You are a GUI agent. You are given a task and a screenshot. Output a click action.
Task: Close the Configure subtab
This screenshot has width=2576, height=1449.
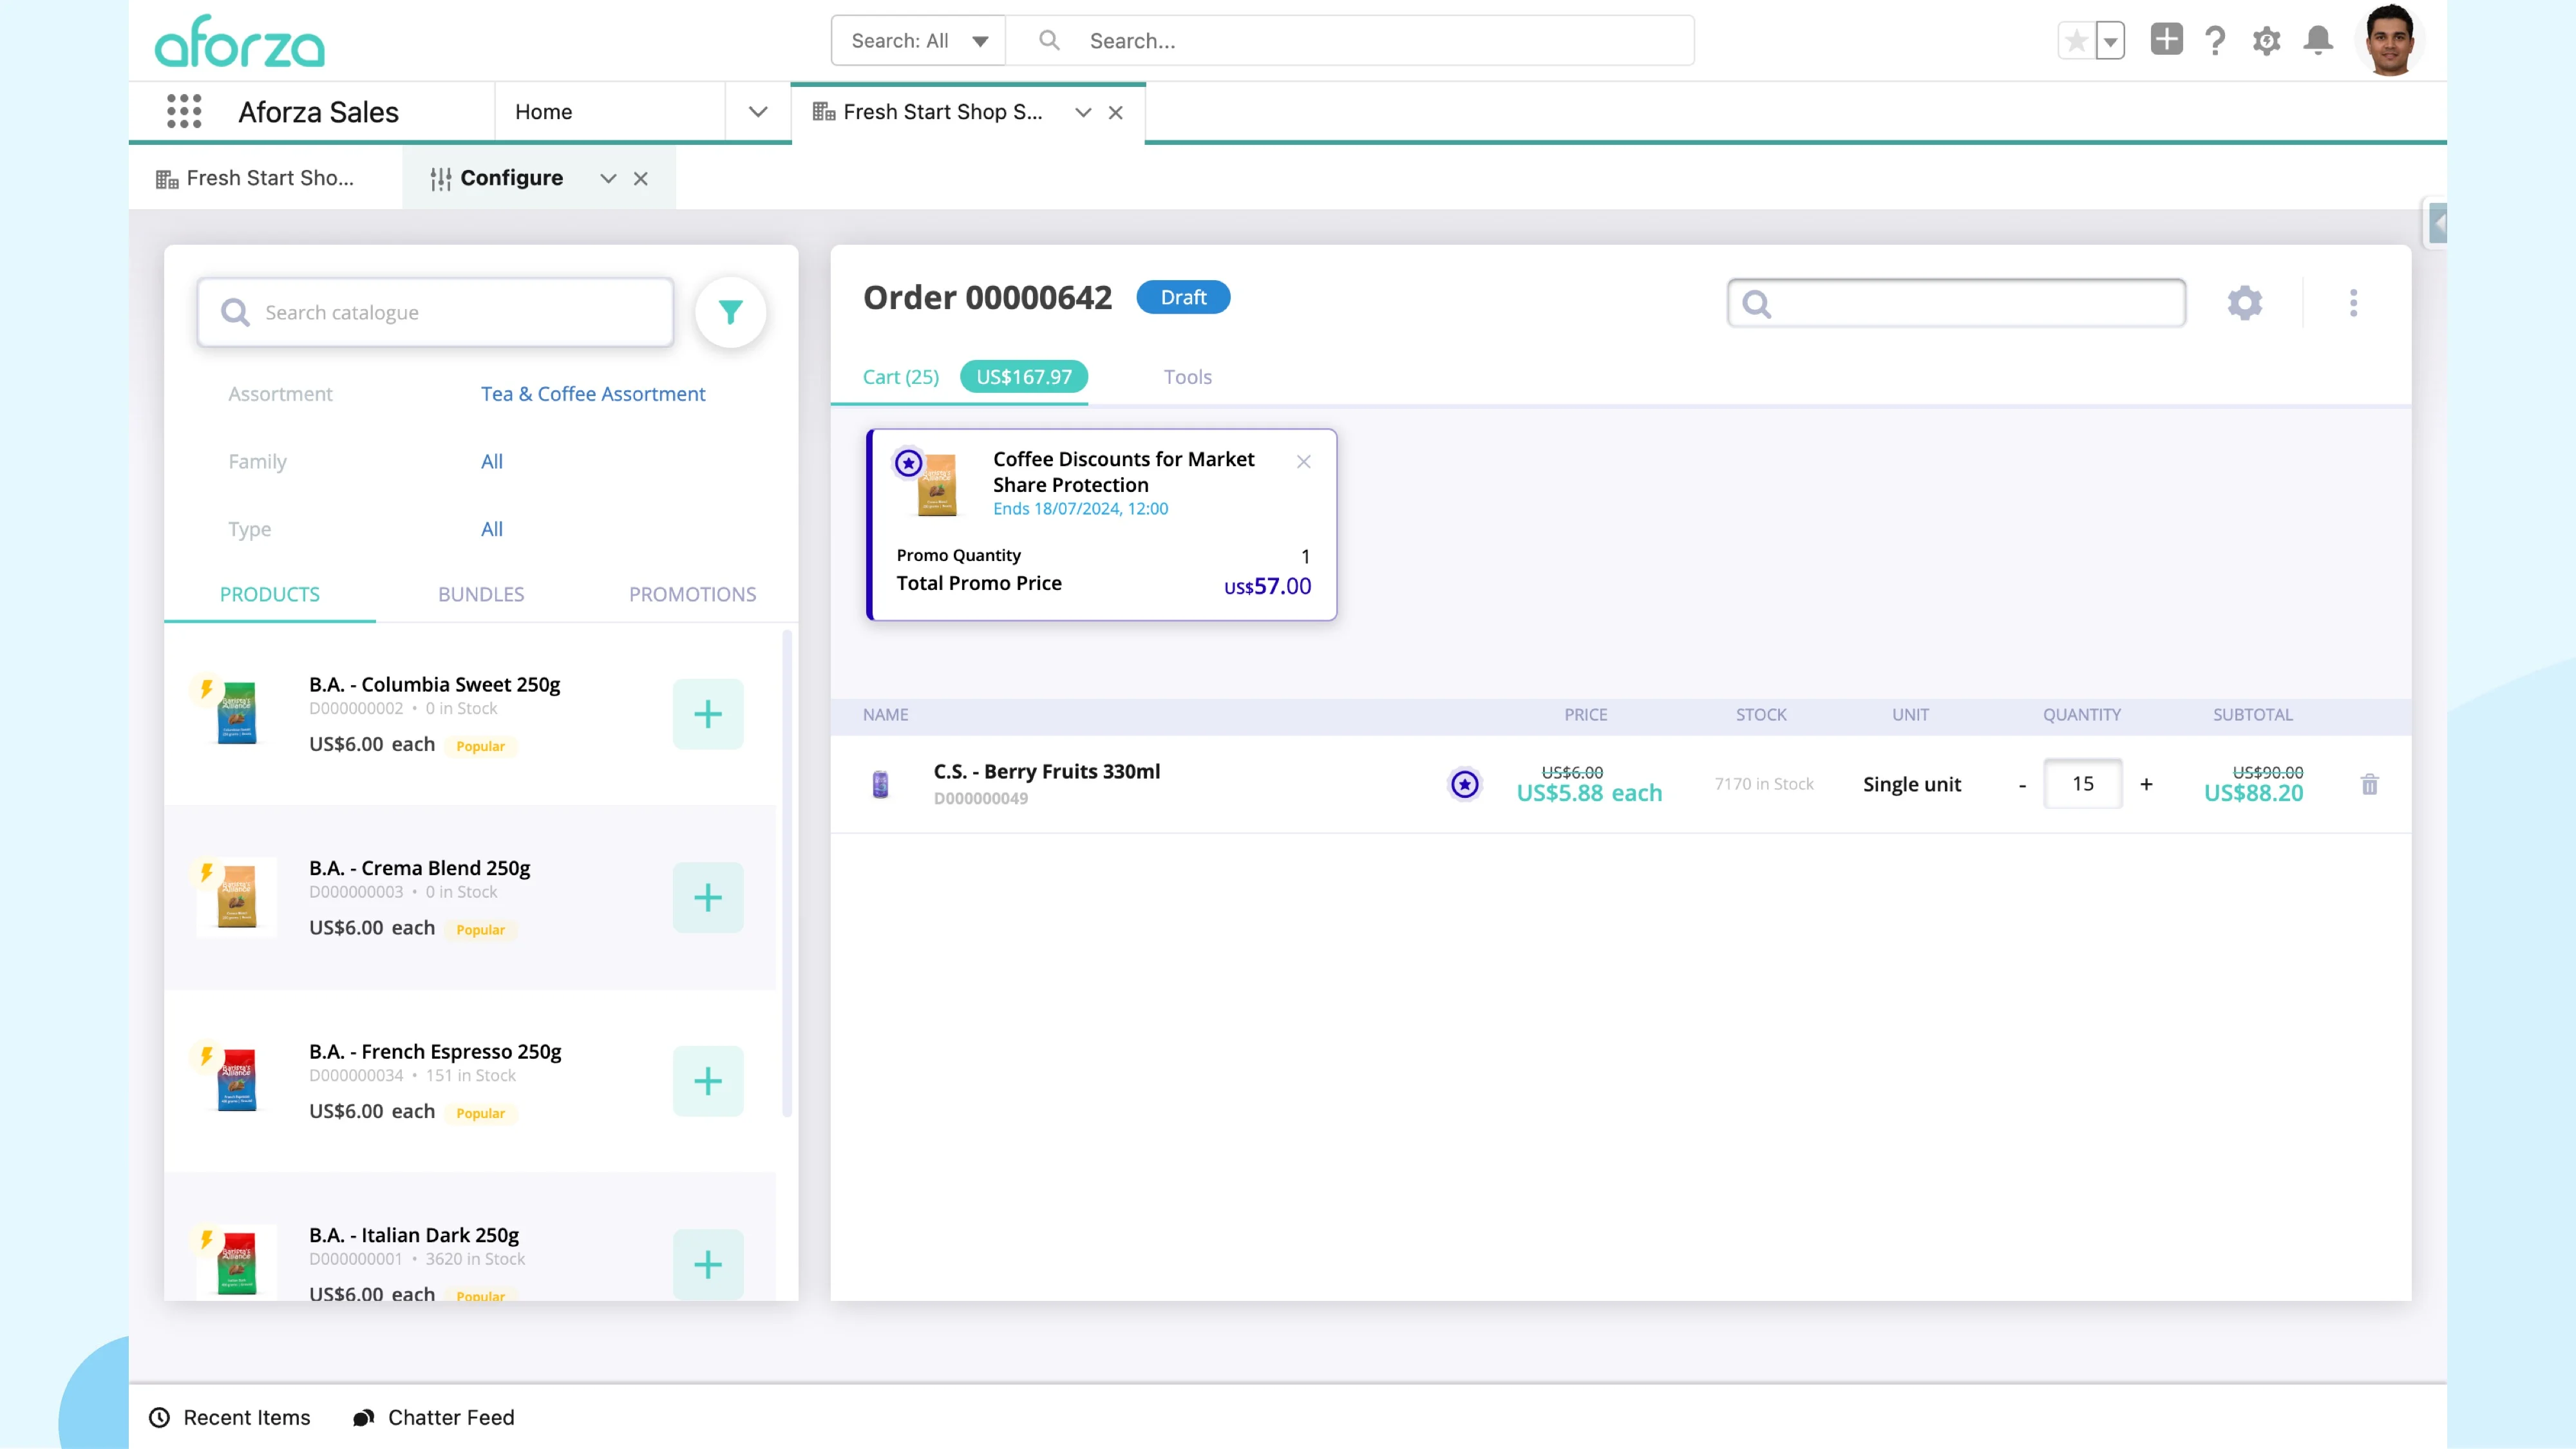tap(641, 178)
